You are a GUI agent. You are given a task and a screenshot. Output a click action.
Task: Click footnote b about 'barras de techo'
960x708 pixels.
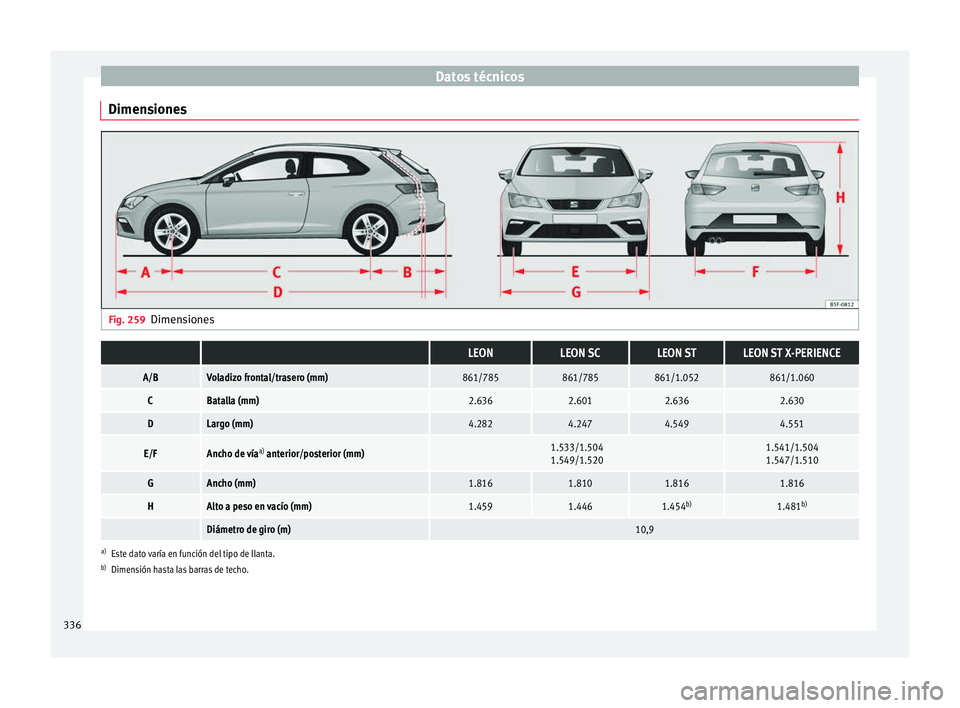coord(175,570)
